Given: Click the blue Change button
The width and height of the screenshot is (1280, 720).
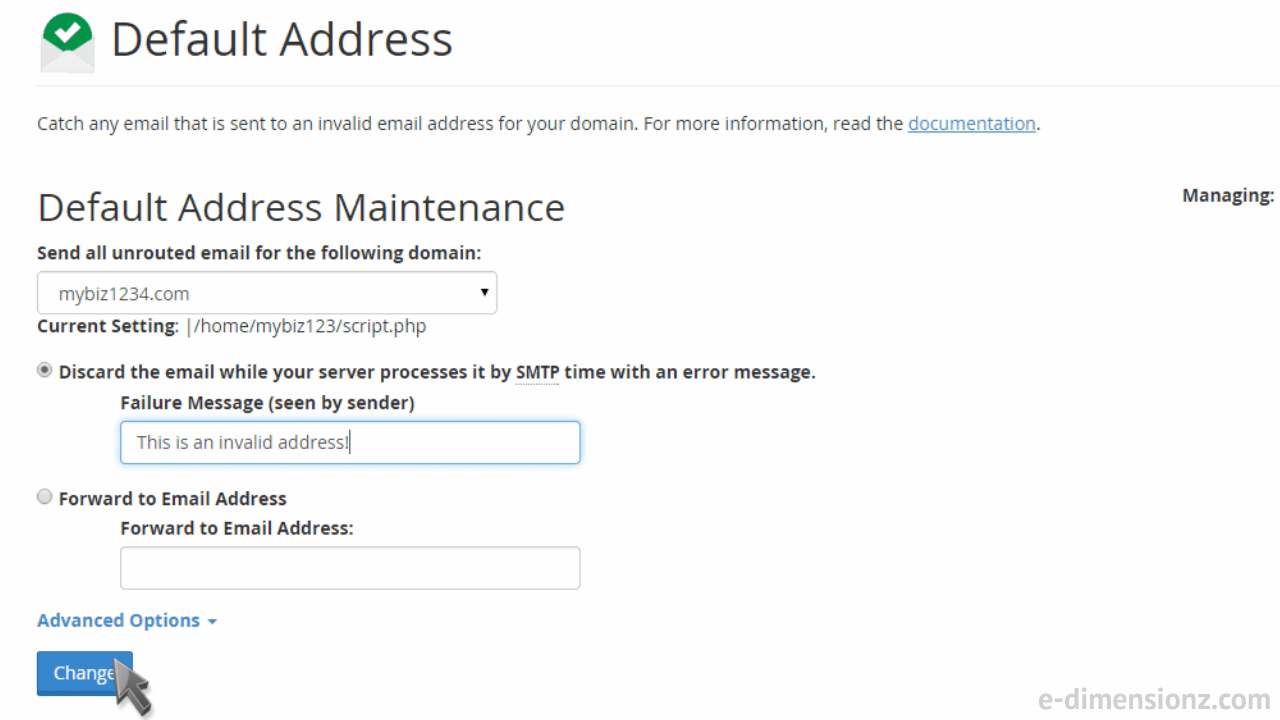Looking at the screenshot, I should (84, 673).
